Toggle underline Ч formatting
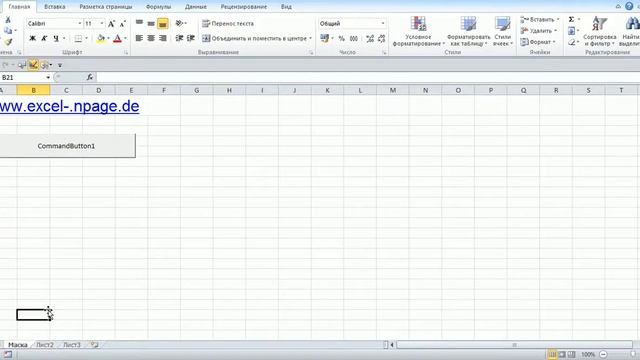The width and height of the screenshot is (640, 360). (56, 38)
